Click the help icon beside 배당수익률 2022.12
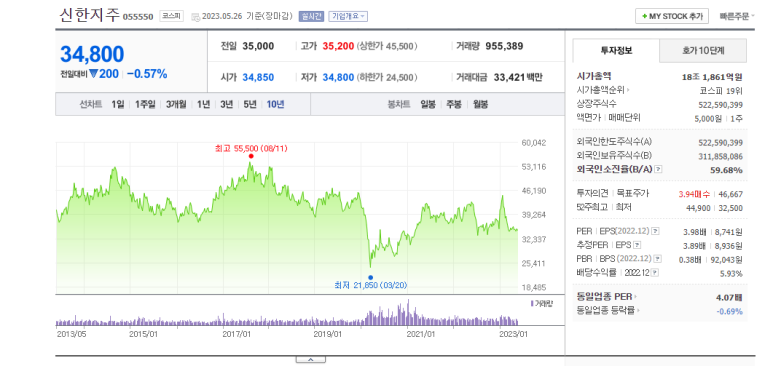The width and height of the screenshot is (773, 366). [656, 272]
